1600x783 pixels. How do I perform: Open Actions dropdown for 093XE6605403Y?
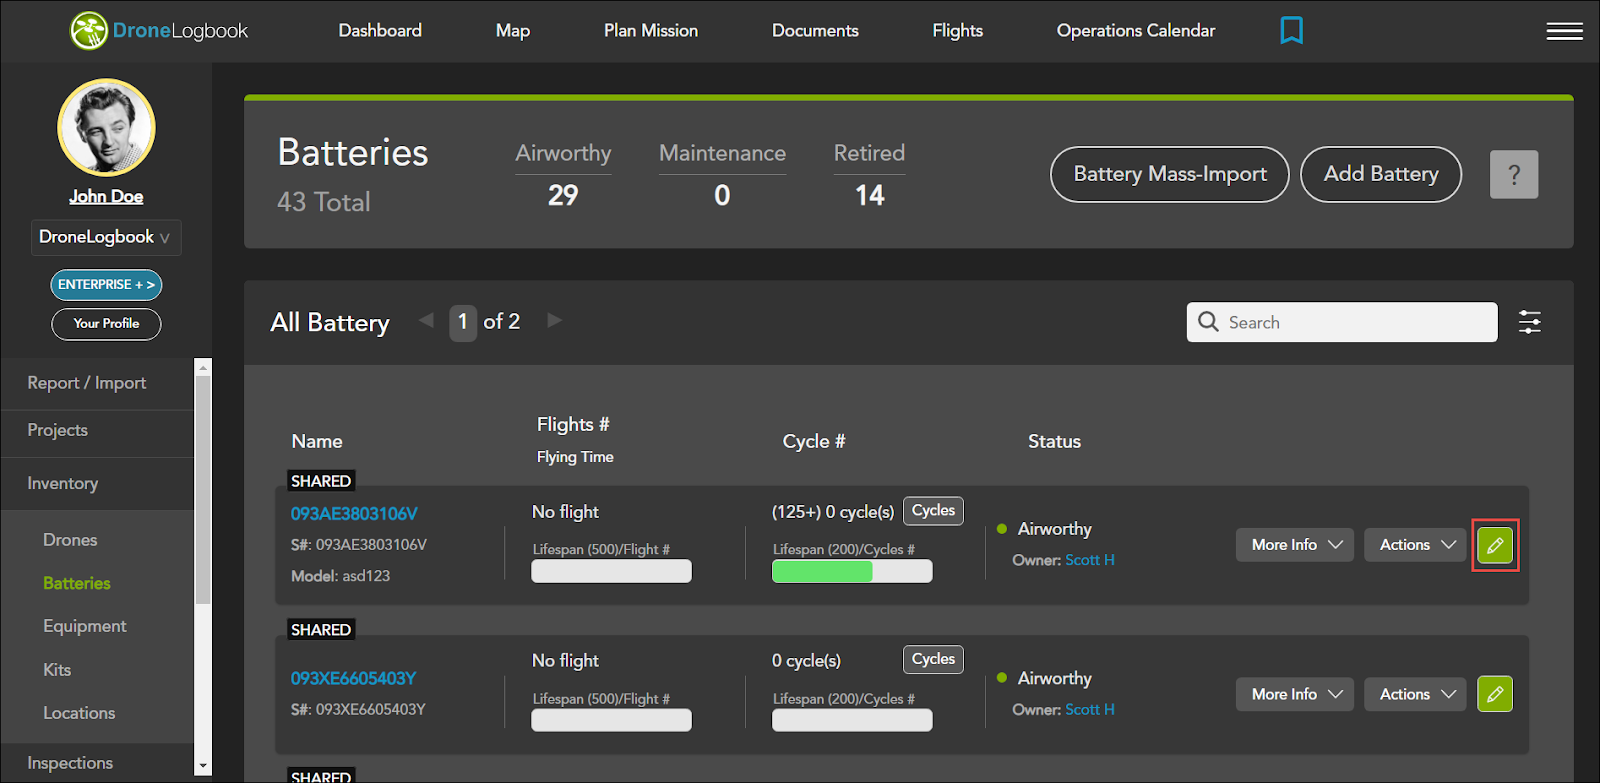pyautogui.click(x=1415, y=694)
